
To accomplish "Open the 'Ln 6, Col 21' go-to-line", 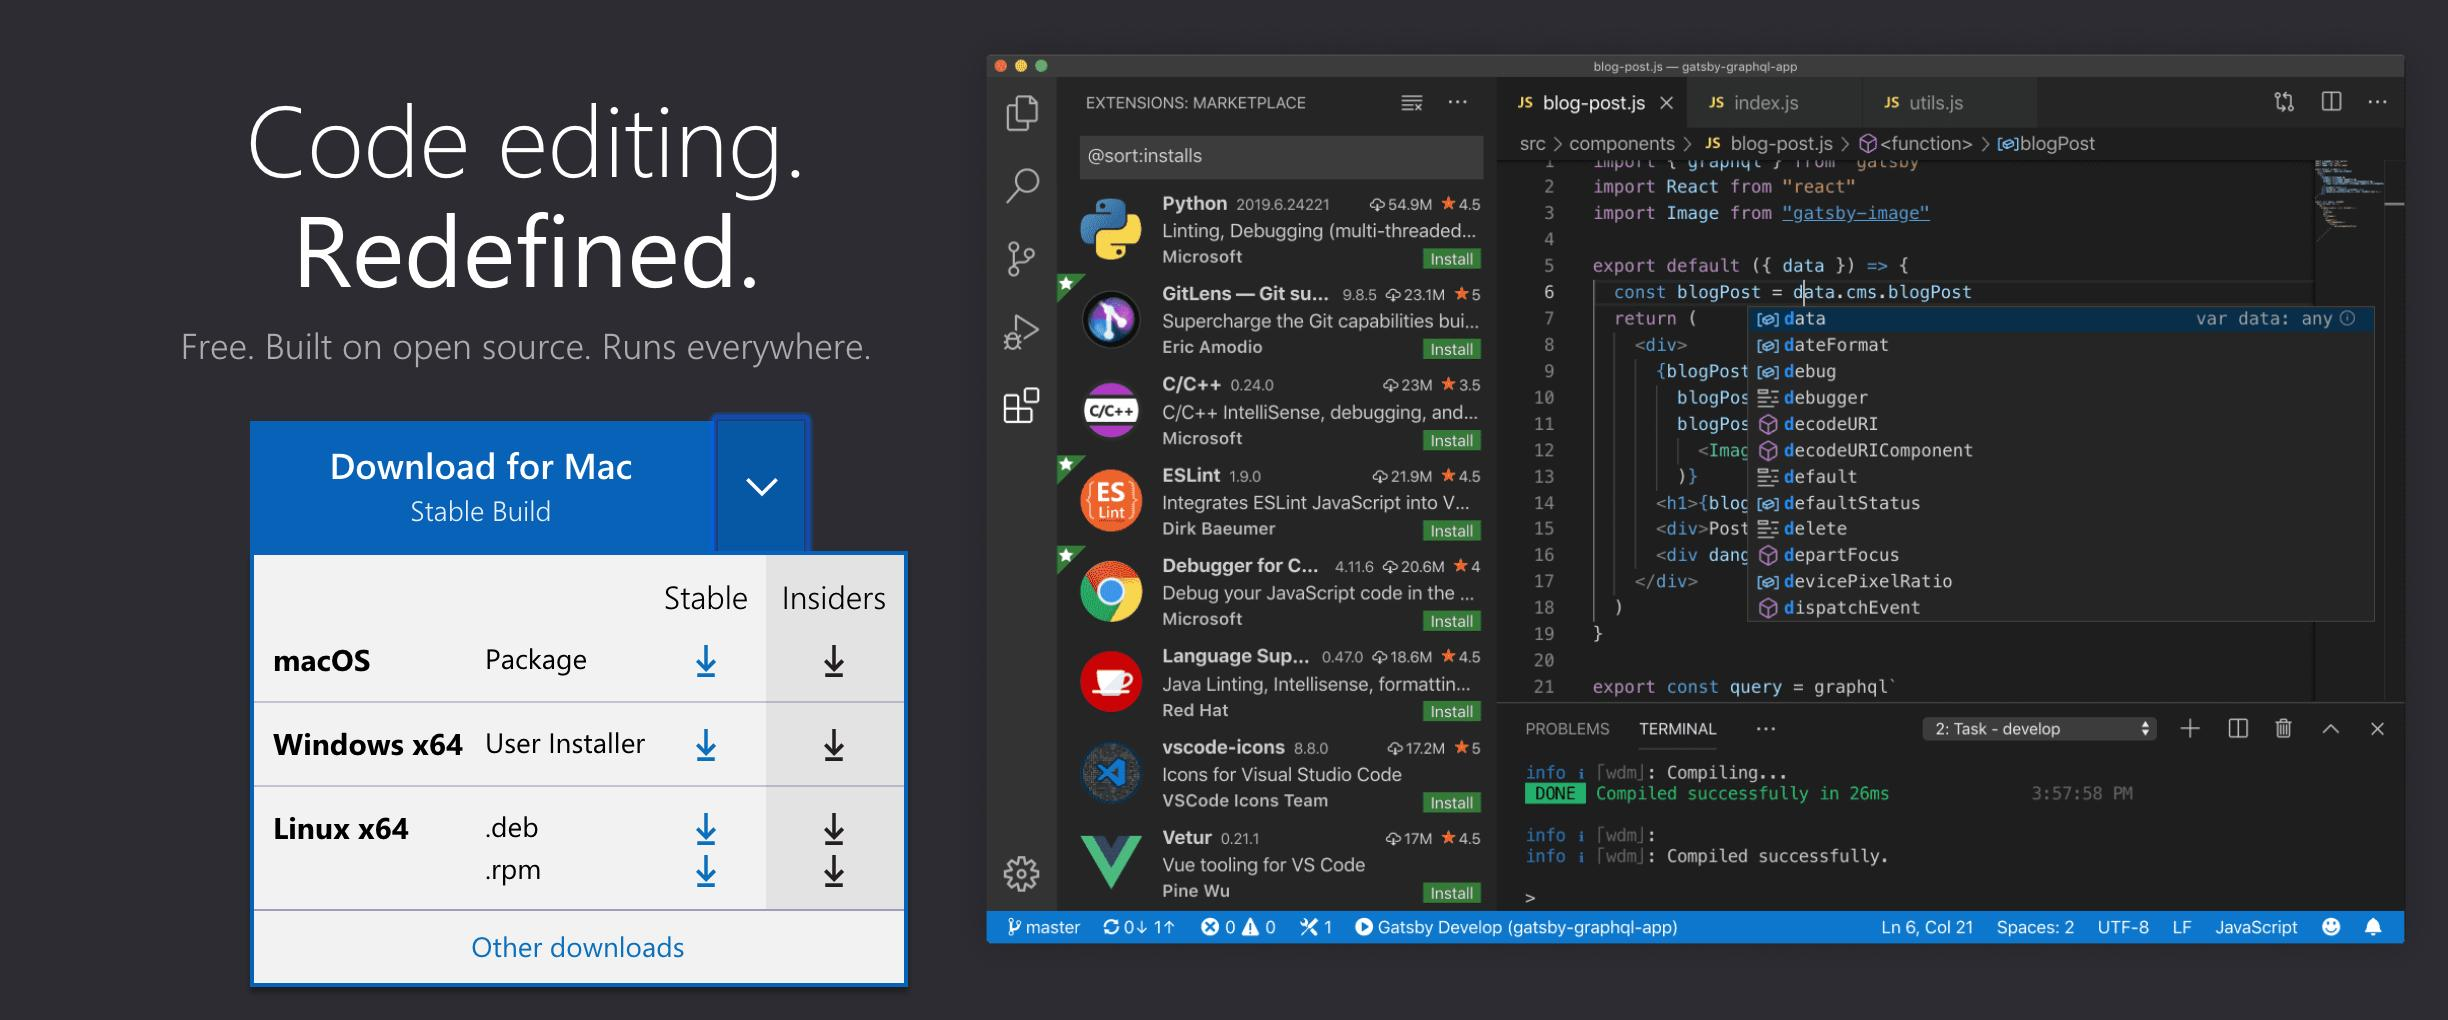I will point(1927,927).
